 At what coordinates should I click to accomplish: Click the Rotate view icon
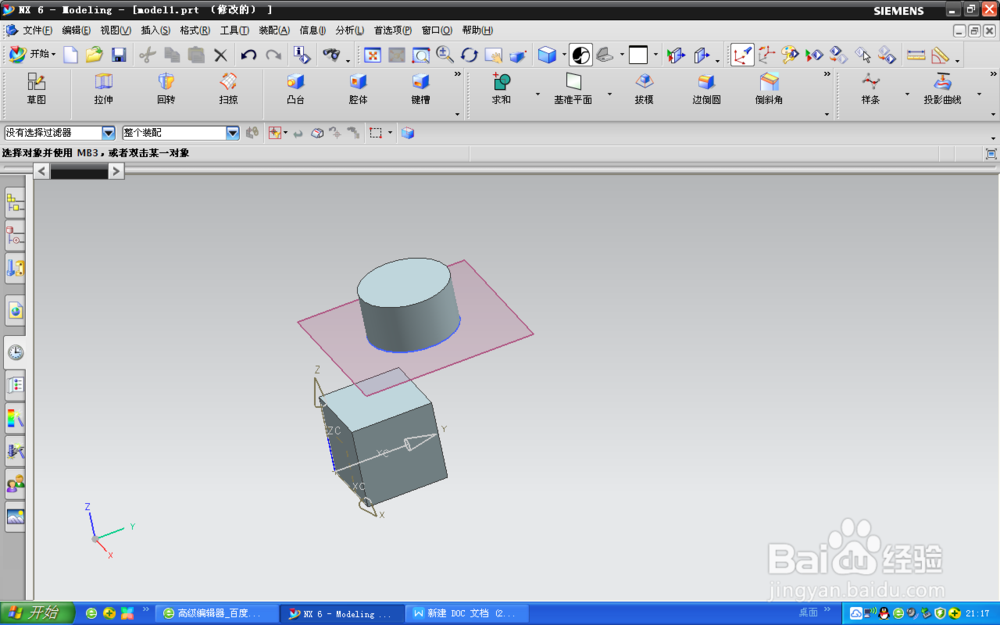tap(469, 55)
